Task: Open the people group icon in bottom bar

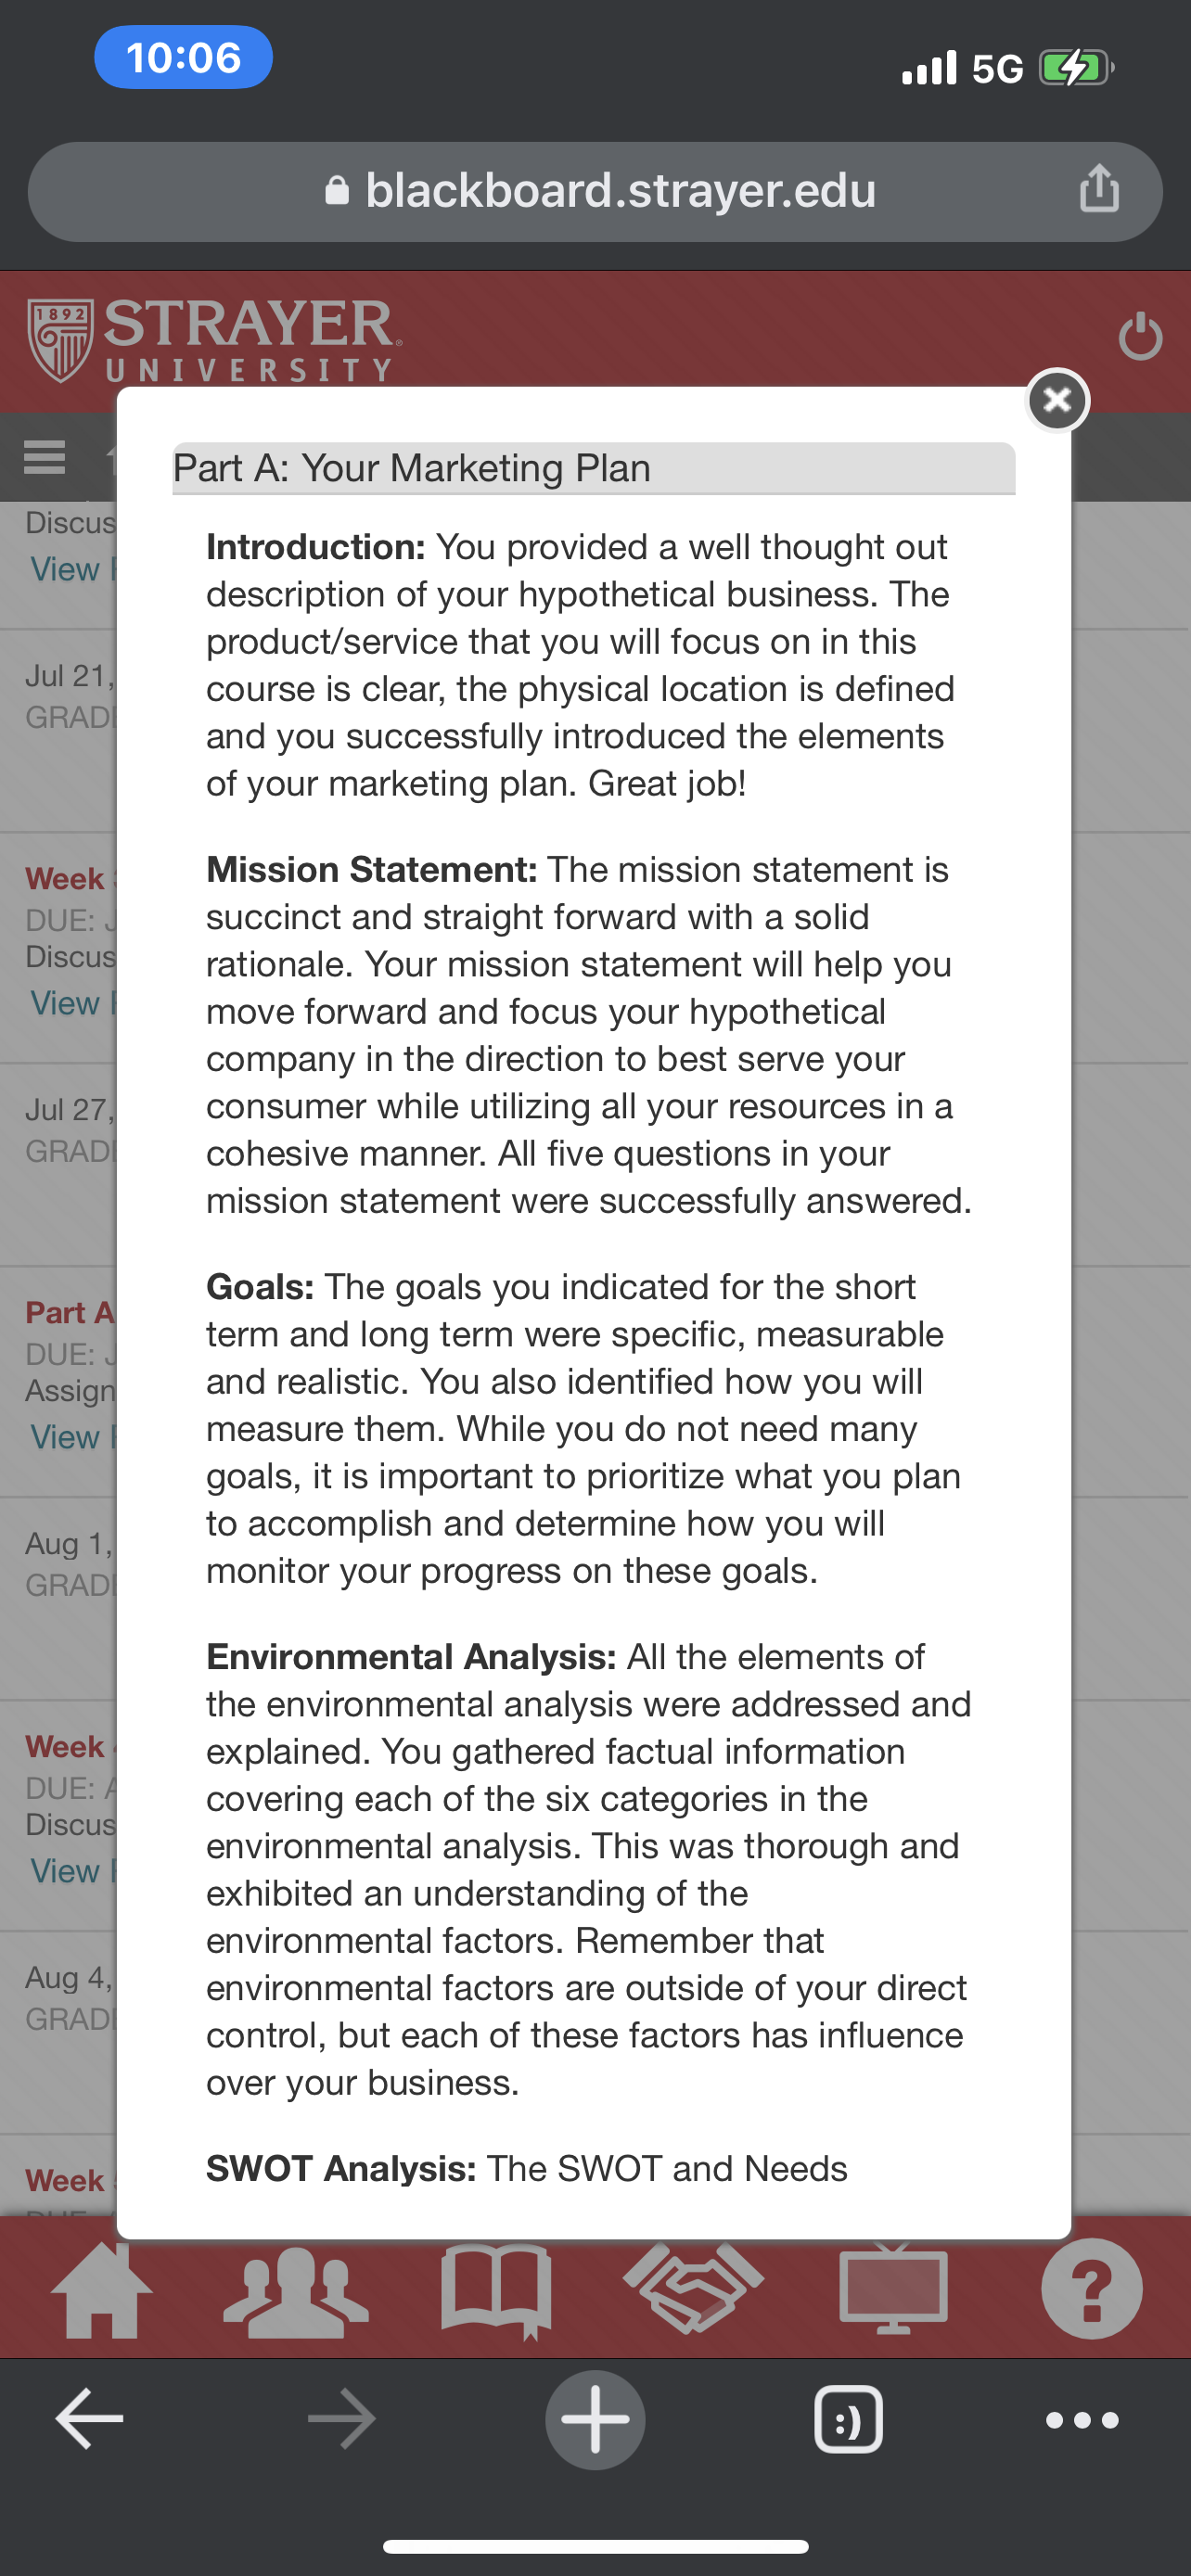Action: pos(296,2292)
